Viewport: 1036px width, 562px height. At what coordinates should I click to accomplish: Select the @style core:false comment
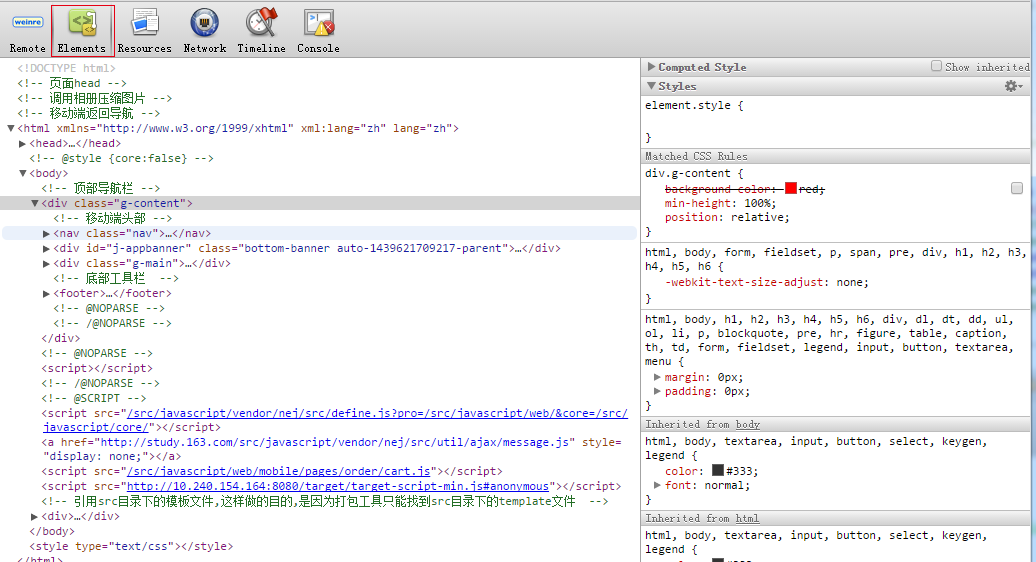pos(122,158)
